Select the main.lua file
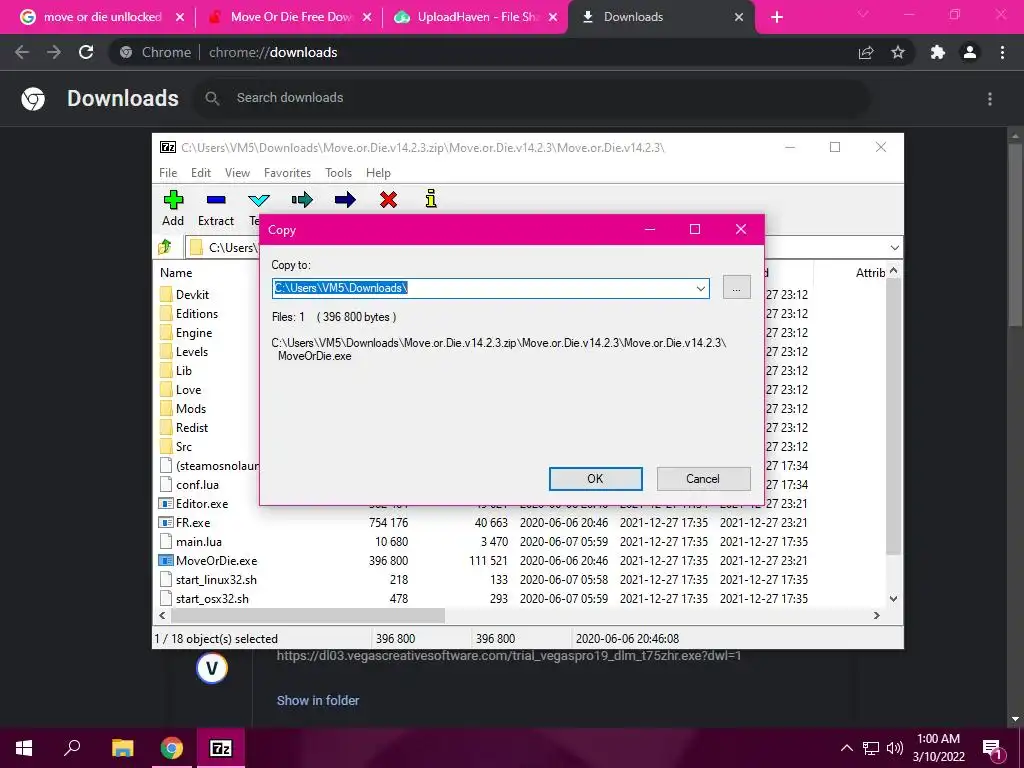 [191, 541]
